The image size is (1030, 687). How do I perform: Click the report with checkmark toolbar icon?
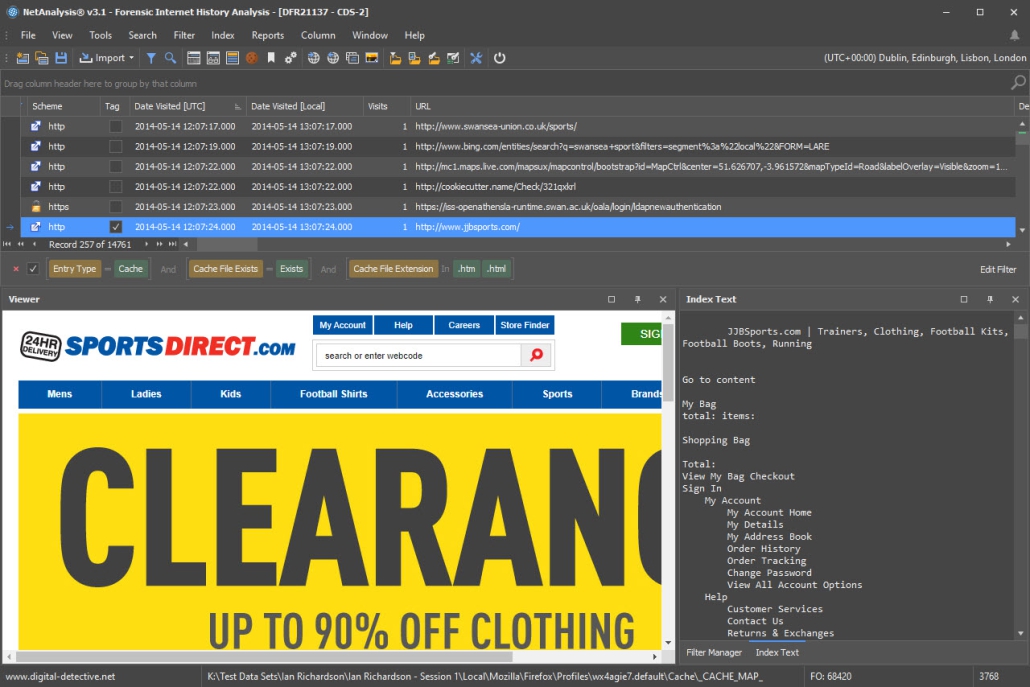click(453, 58)
